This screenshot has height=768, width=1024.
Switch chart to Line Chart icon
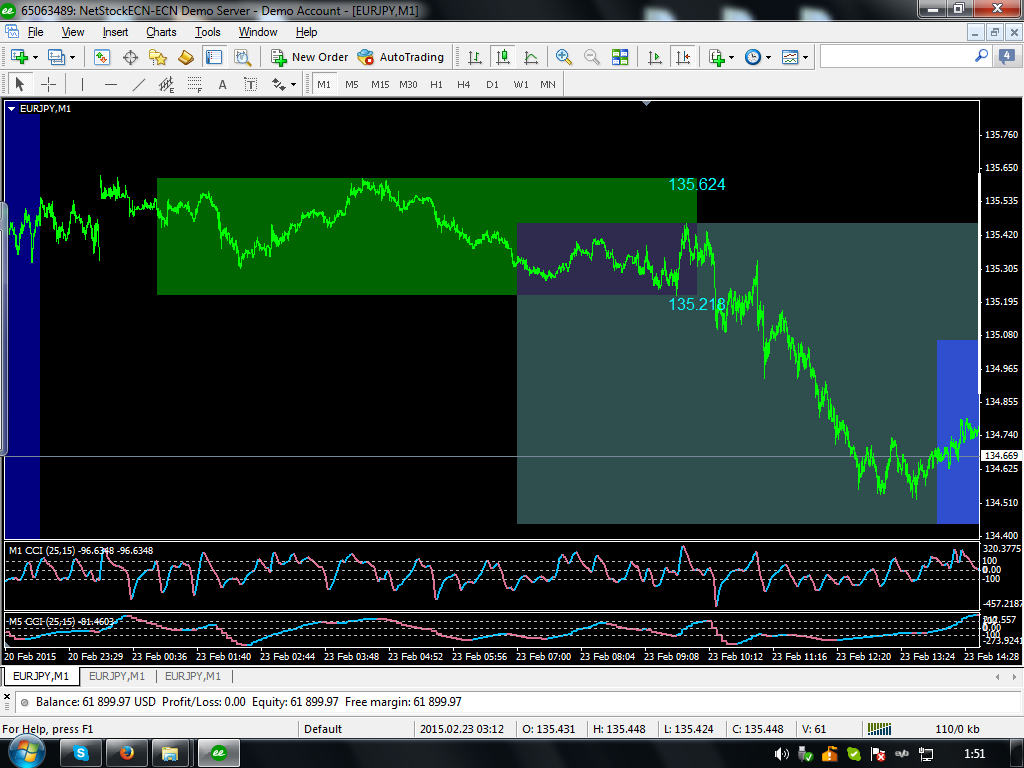[531, 57]
